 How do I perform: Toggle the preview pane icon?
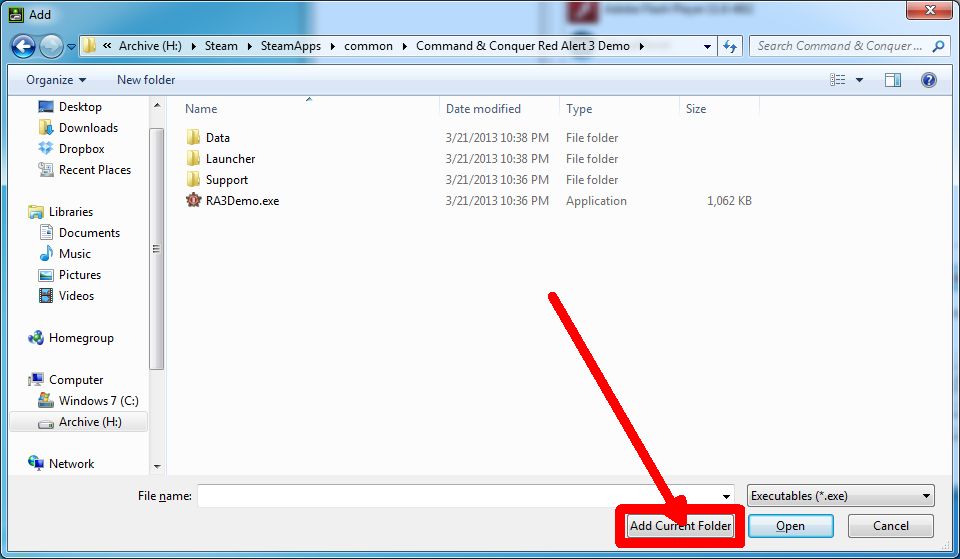(x=893, y=80)
